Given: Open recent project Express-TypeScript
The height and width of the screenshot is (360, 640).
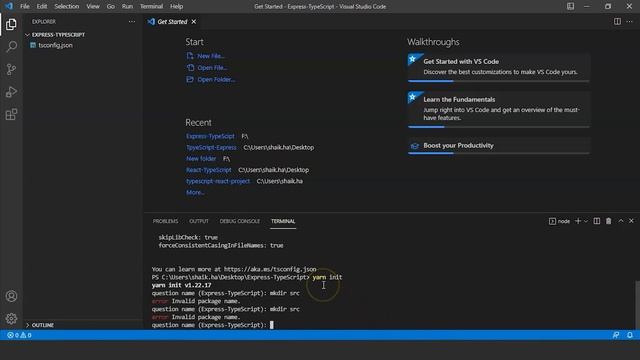Looking at the screenshot, I should (210, 136).
